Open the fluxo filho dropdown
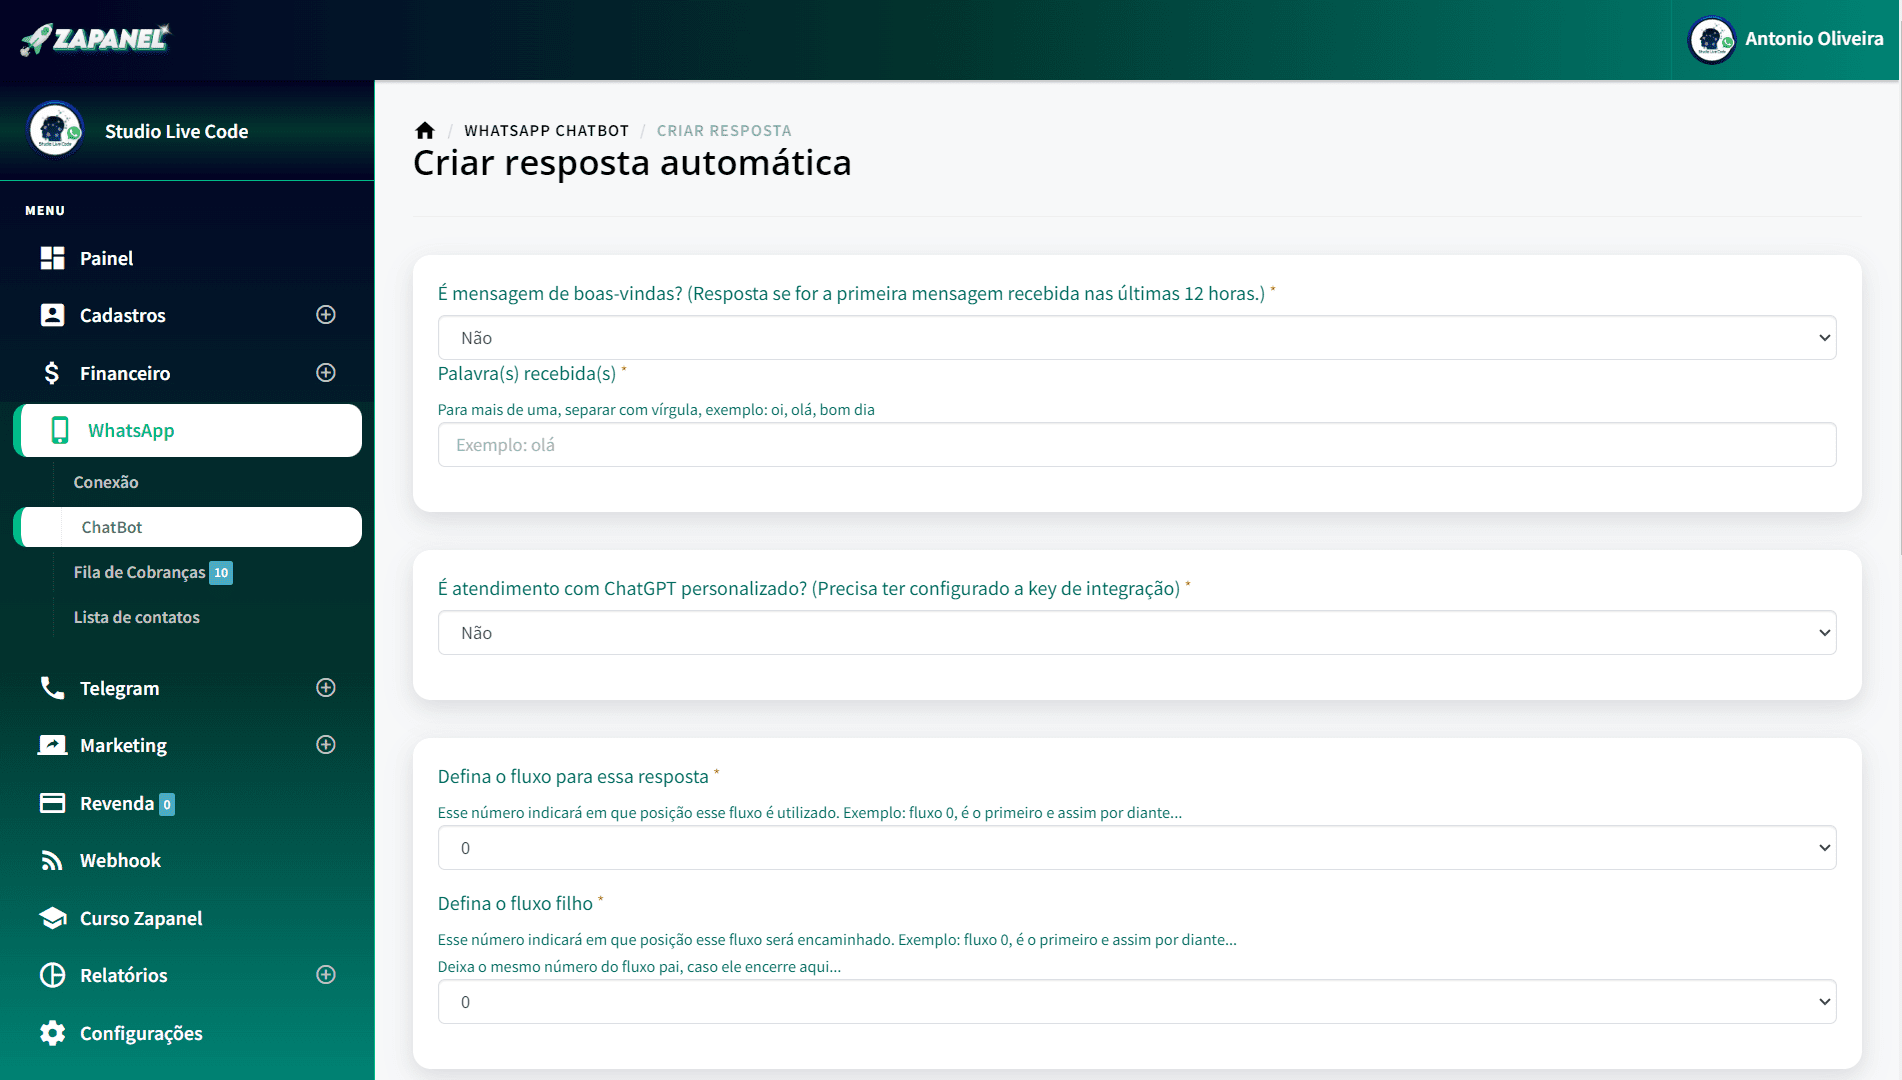Image resolution: width=1902 pixels, height=1080 pixels. coord(1136,1002)
